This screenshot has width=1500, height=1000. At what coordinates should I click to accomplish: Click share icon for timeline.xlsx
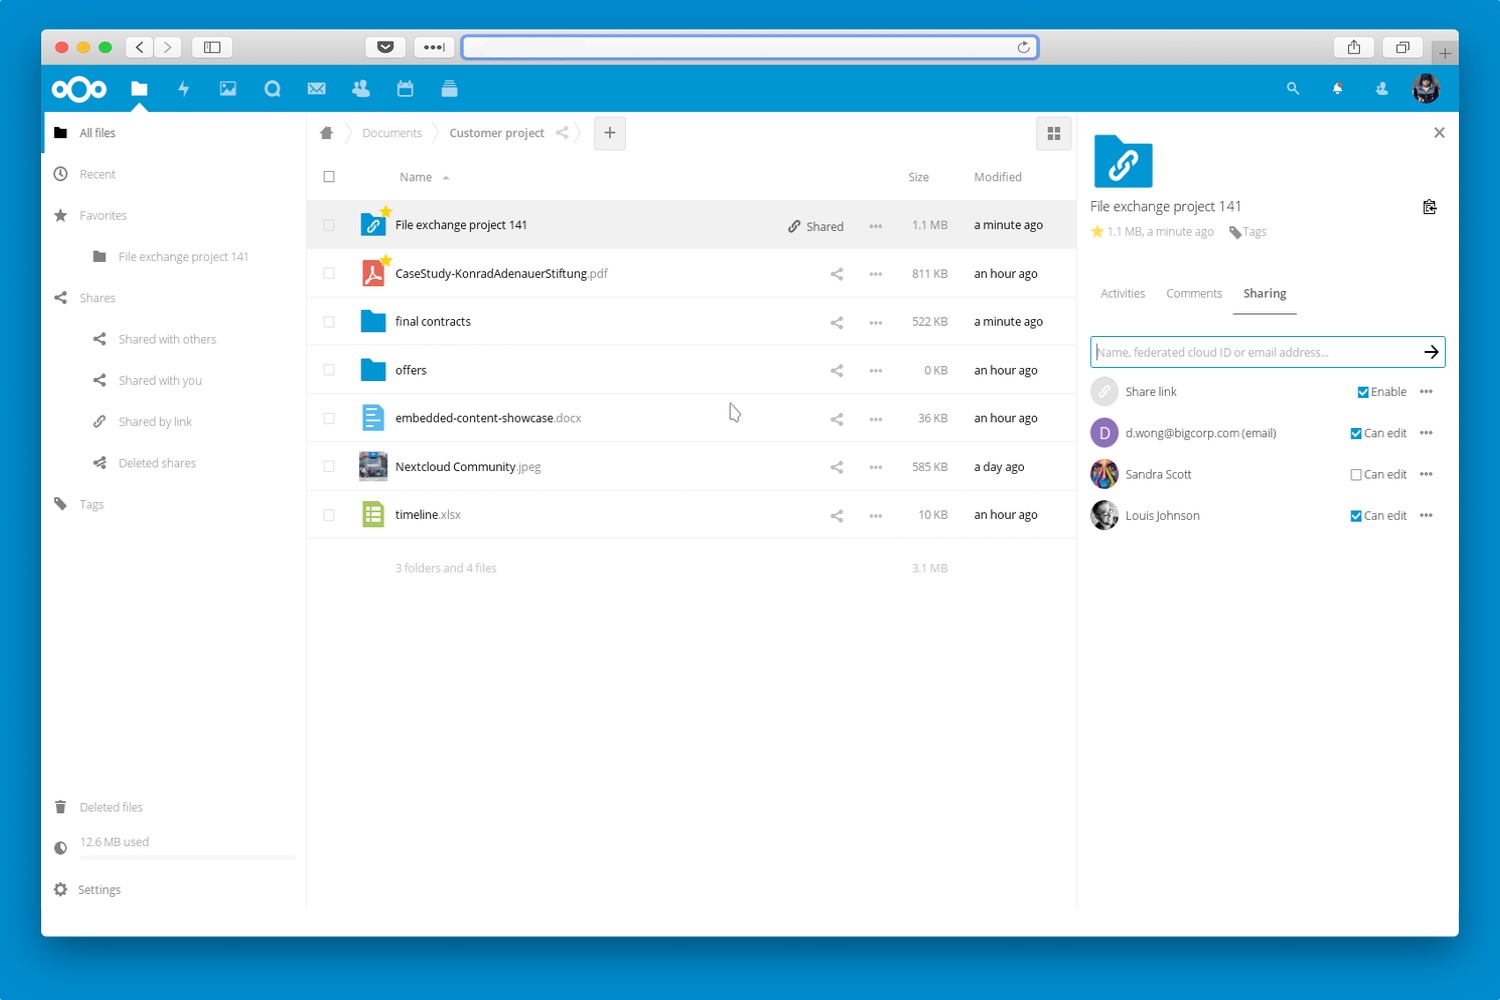point(836,516)
